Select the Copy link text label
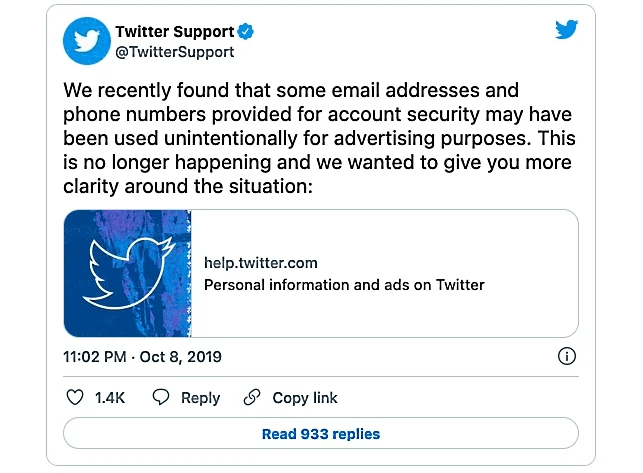The height and width of the screenshot is (473, 643). 305,398
